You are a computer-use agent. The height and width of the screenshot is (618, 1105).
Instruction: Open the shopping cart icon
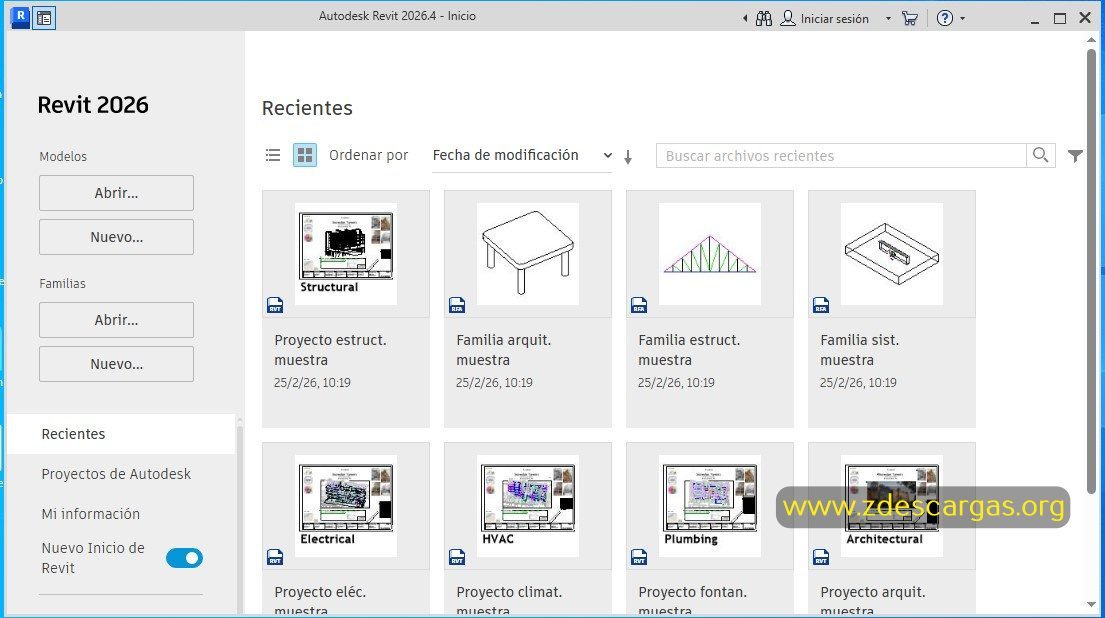coord(910,18)
